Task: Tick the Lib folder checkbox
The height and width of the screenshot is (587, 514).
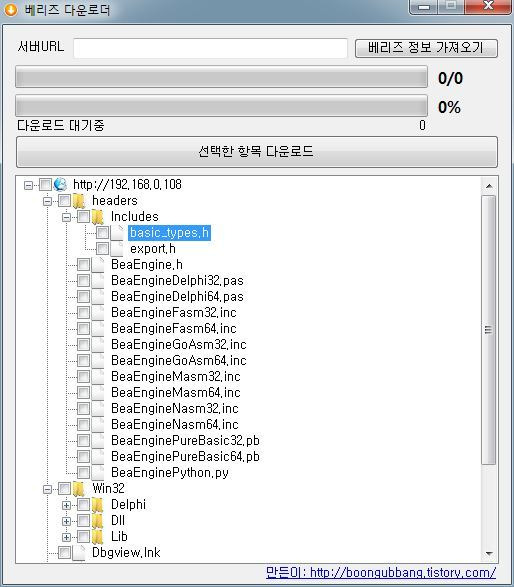Action: (83, 537)
